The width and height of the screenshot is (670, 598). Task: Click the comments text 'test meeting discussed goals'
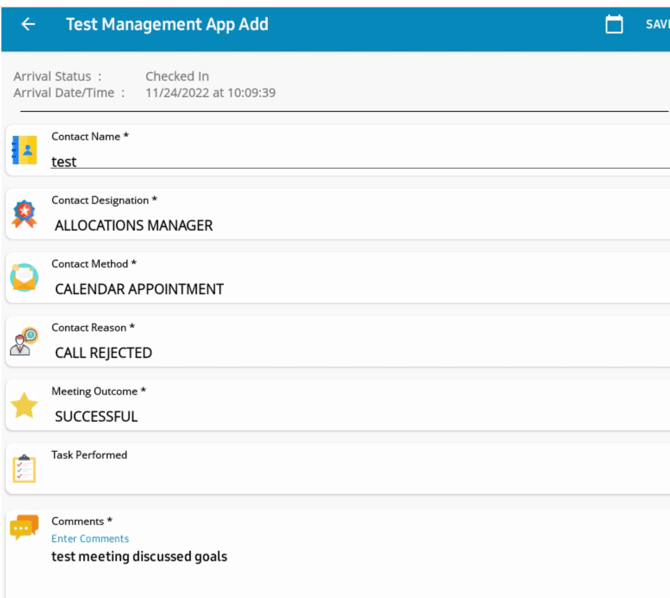pyautogui.click(x=139, y=557)
